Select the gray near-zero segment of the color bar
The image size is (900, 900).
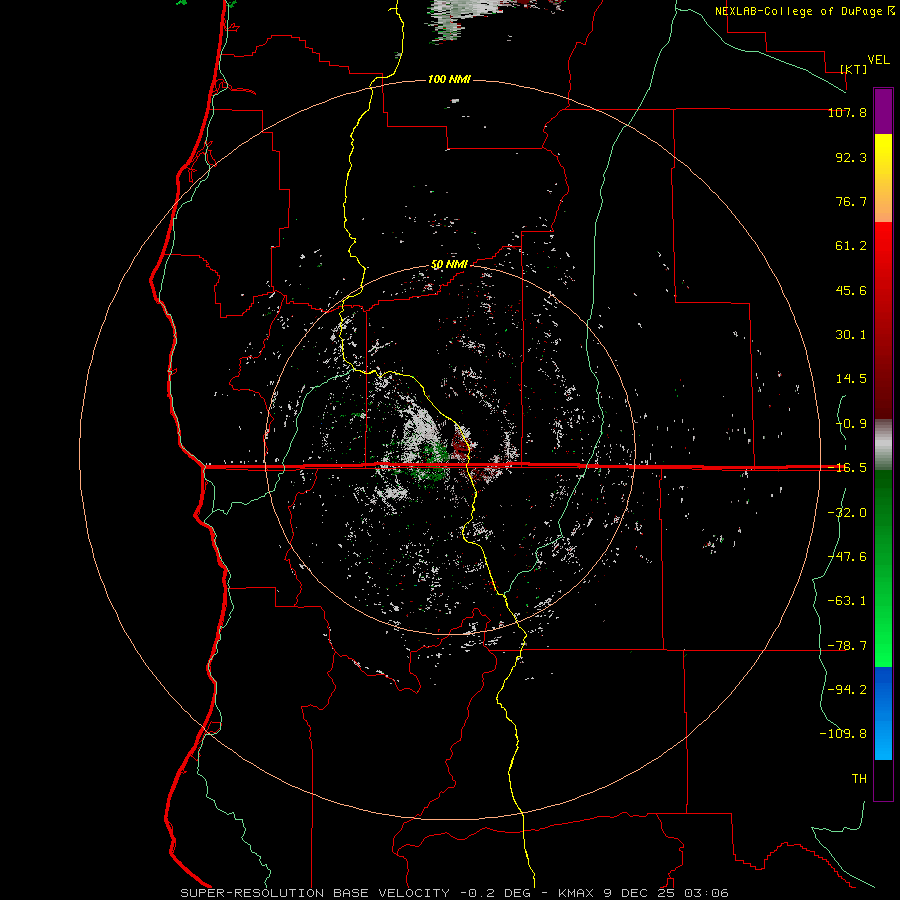click(x=883, y=445)
